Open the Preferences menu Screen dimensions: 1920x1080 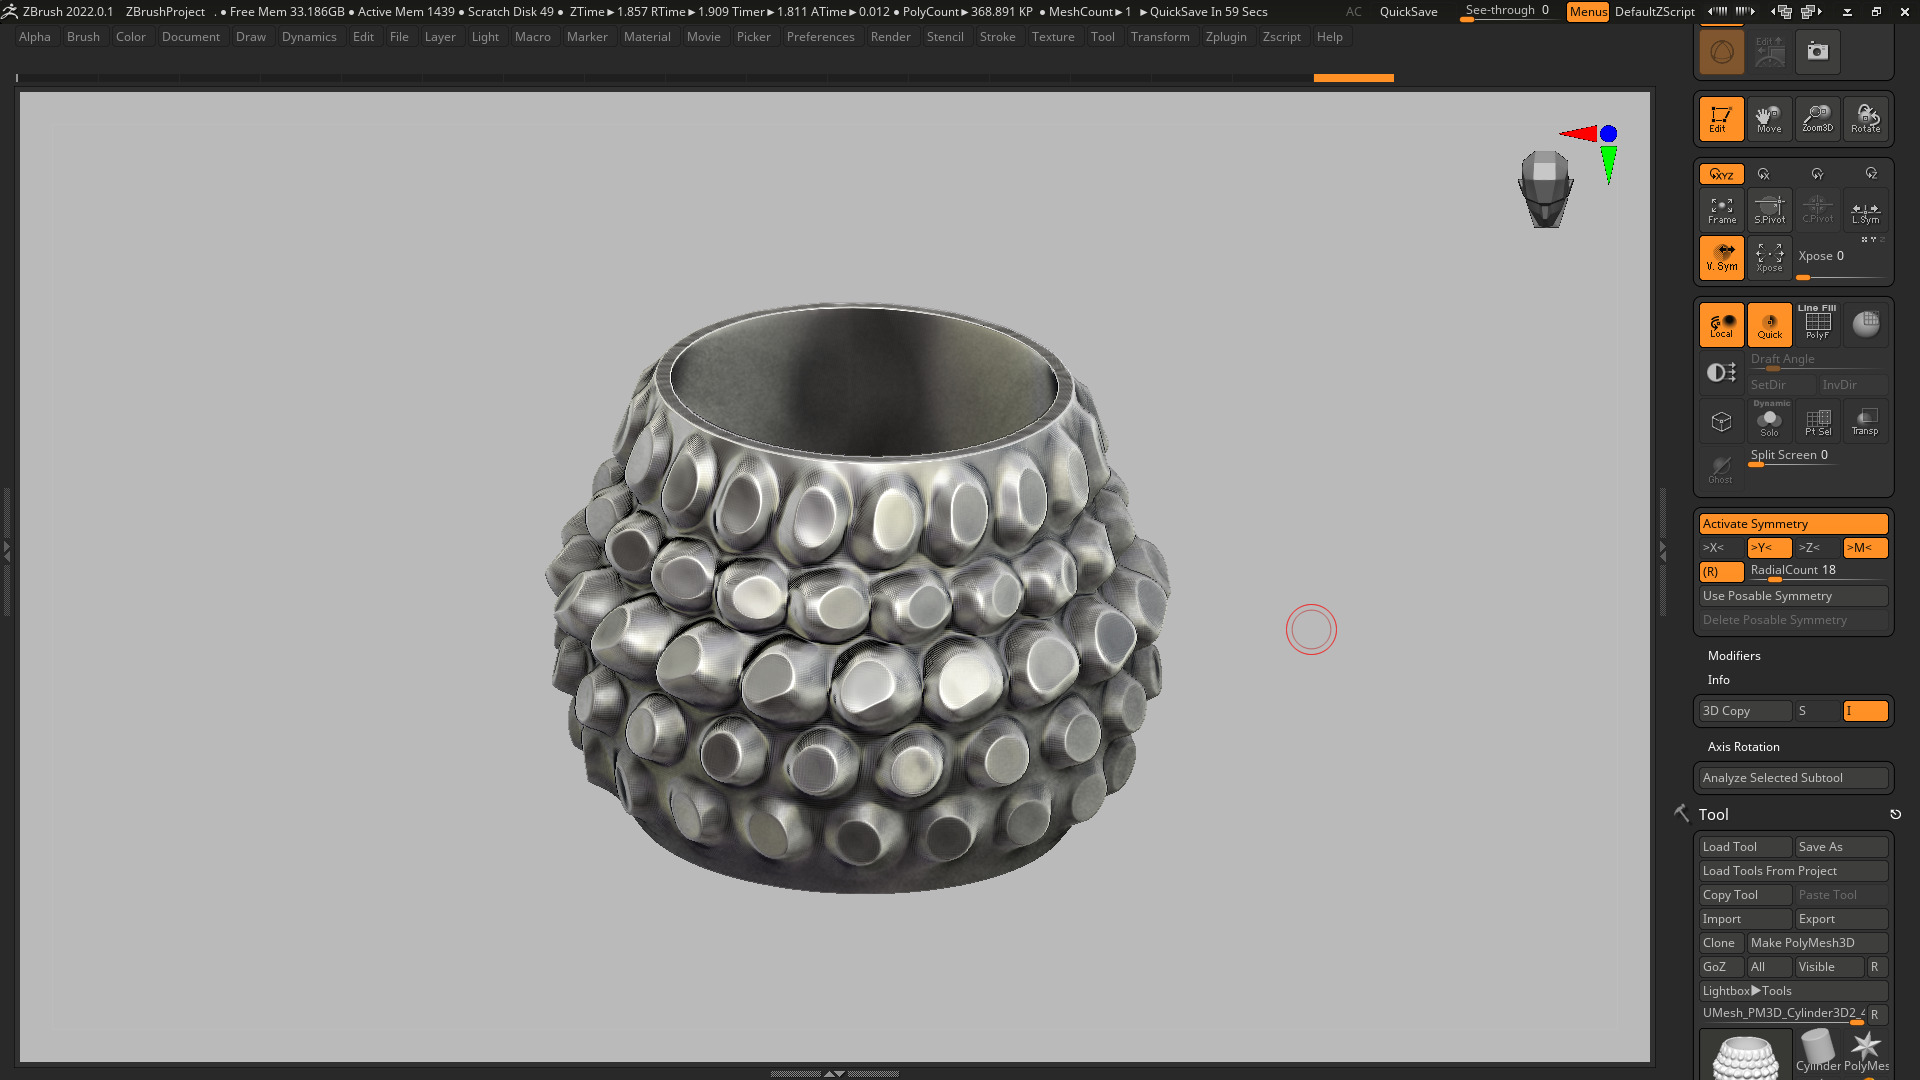click(x=820, y=37)
